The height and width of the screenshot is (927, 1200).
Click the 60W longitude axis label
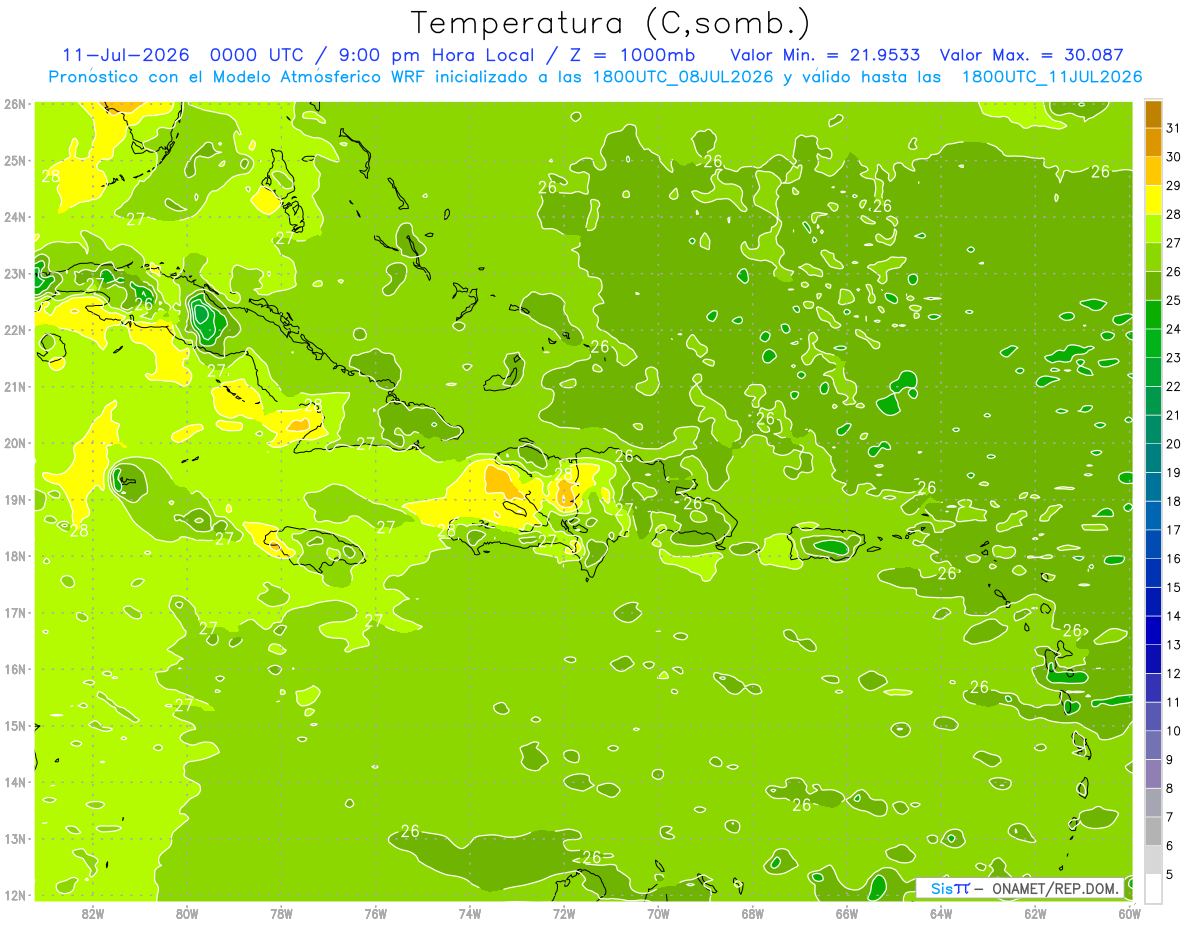[1129, 913]
